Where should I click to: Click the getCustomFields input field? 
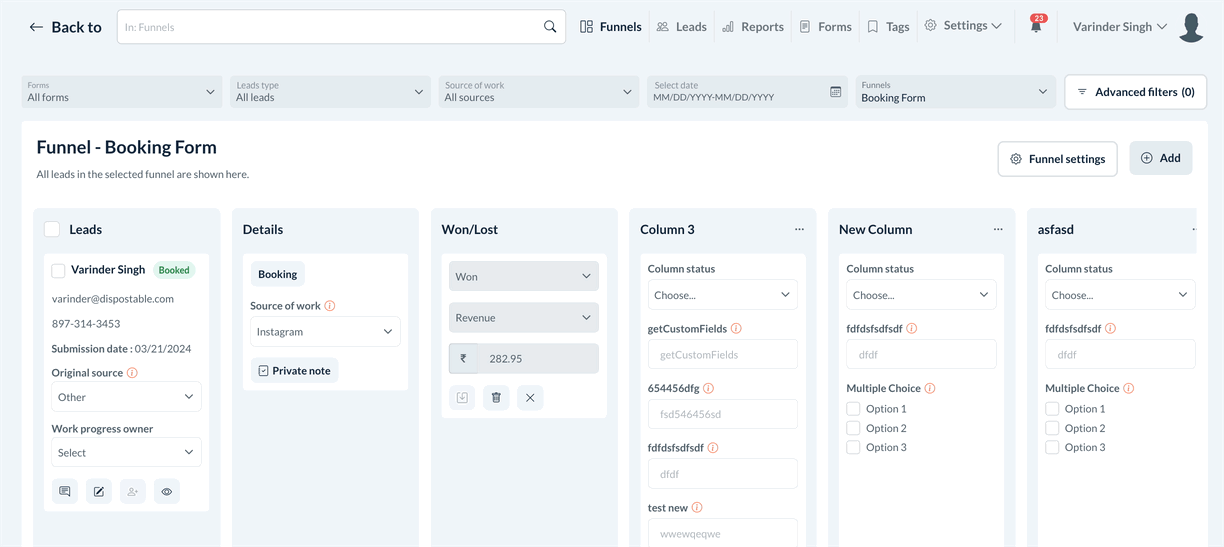pyautogui.click(x=722, y=354)
